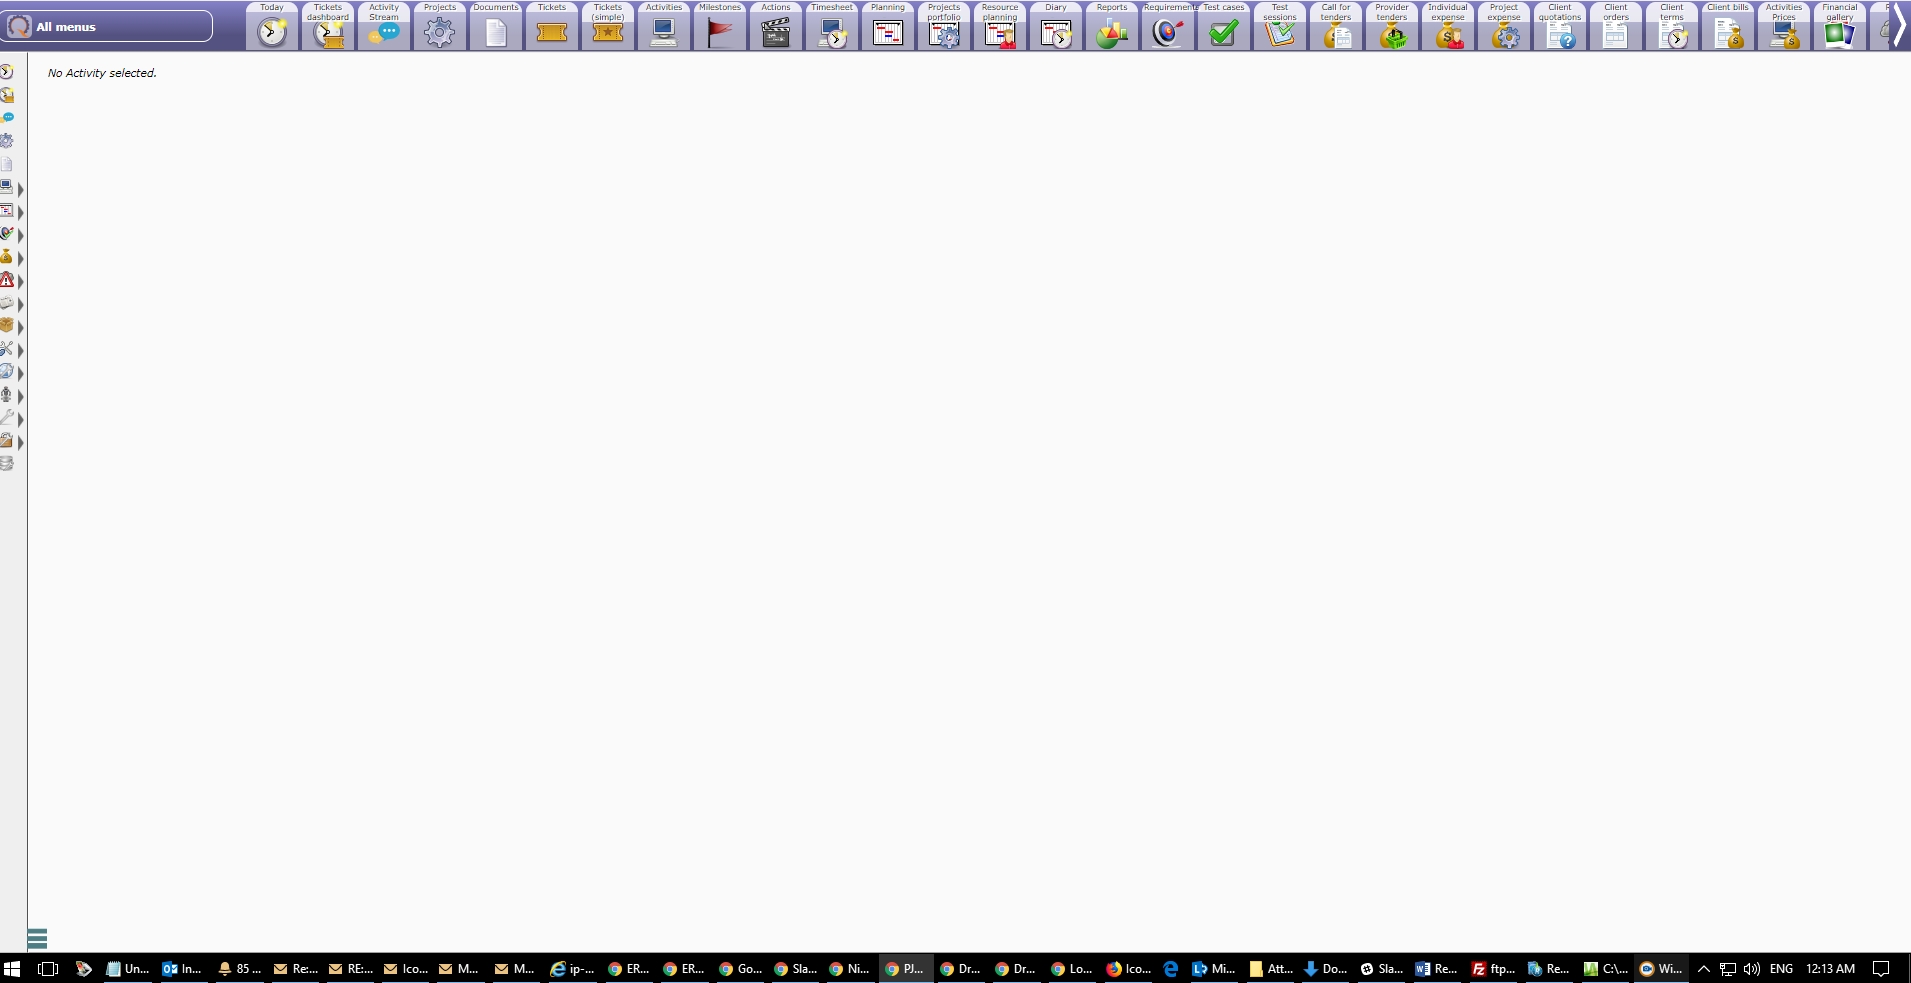Click the database stack icon in the sidebar

7,464
